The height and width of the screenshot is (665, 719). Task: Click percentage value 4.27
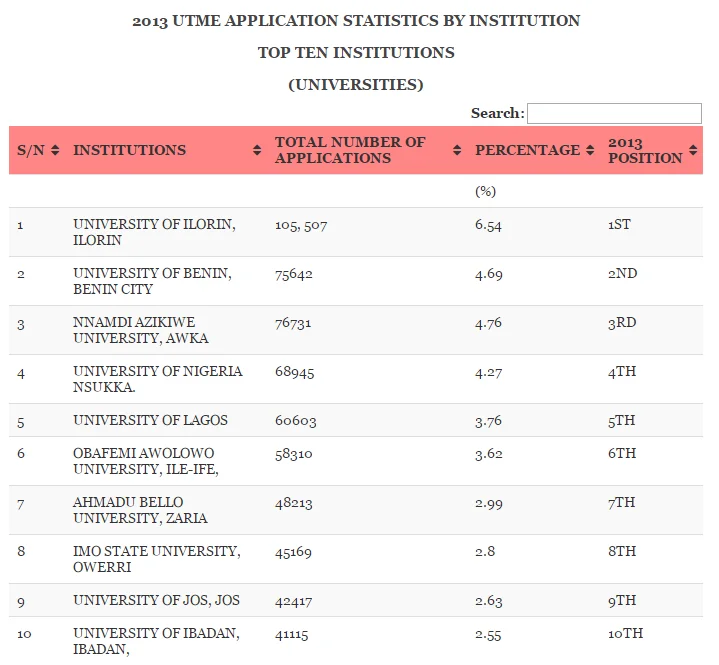pos(488,372)
